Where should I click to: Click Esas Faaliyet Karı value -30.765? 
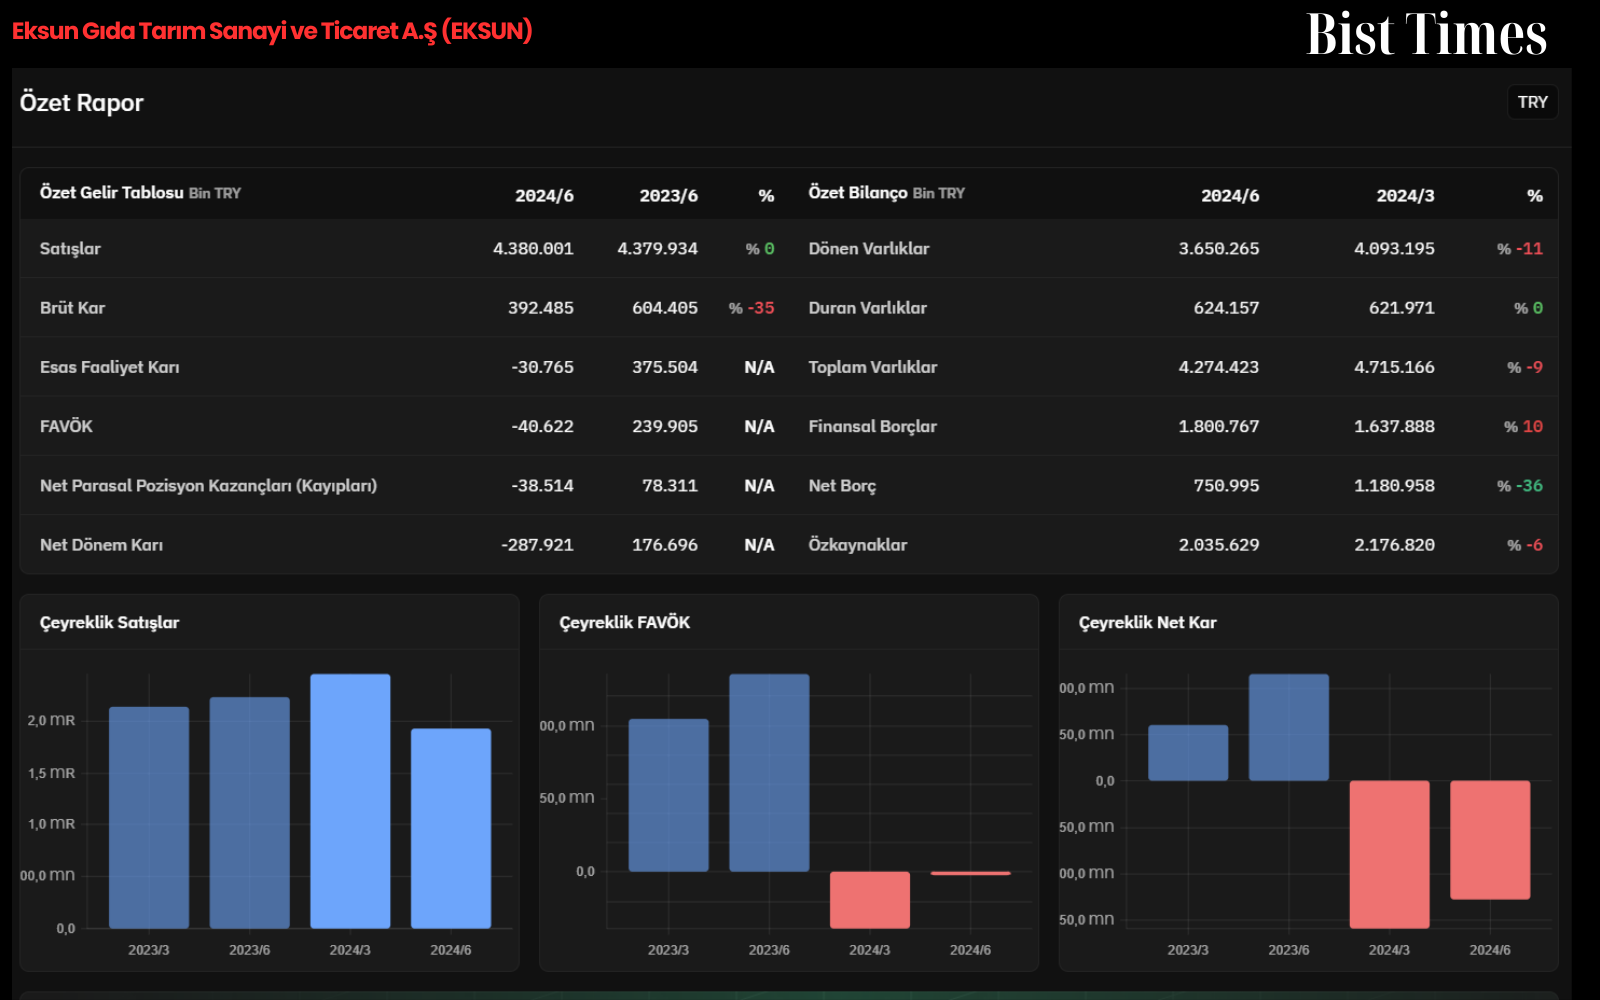pyautogui.click(x=543, y=367)
